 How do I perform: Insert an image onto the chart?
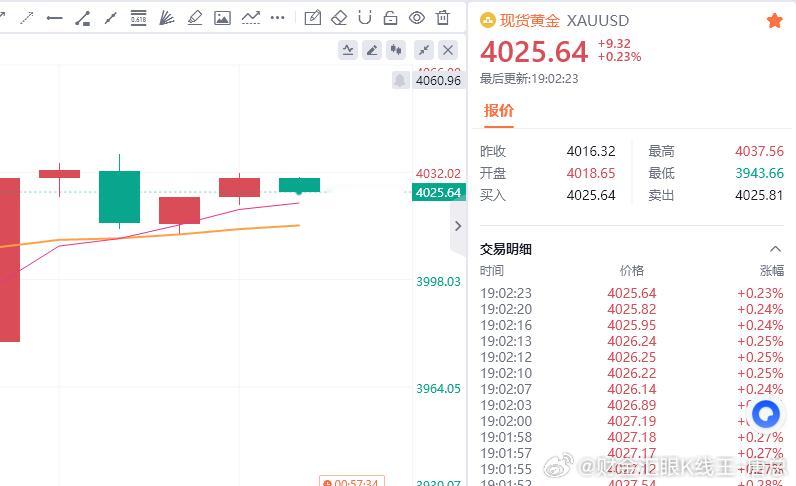coord(222,18)
